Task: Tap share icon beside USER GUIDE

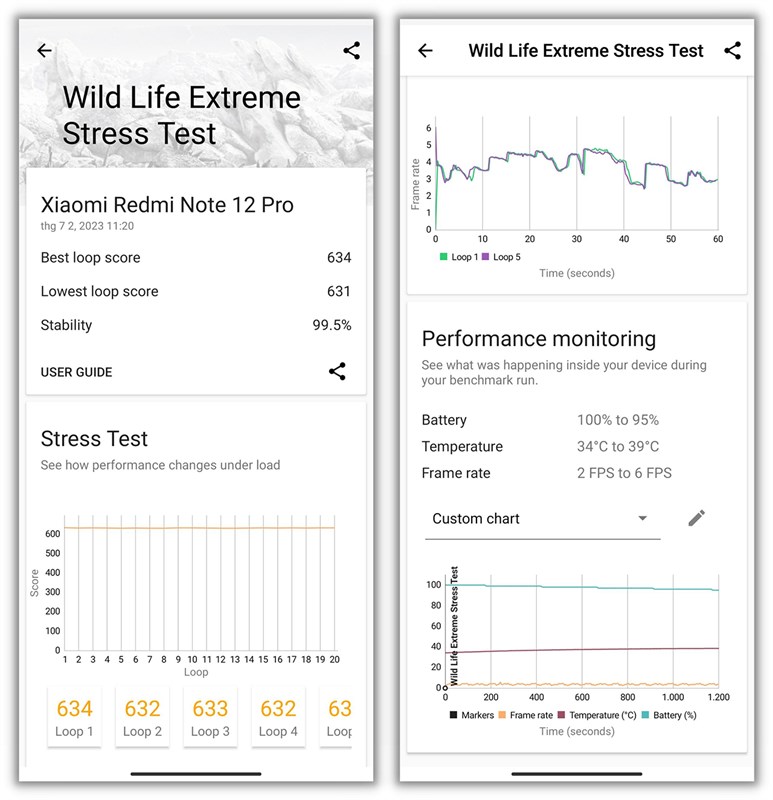Action: (x=337, y=372)
